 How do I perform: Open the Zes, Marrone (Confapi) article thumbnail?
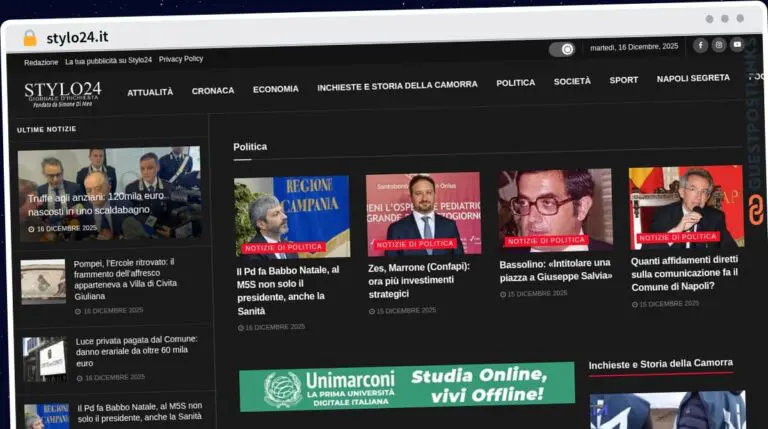[x=423, y=213]
